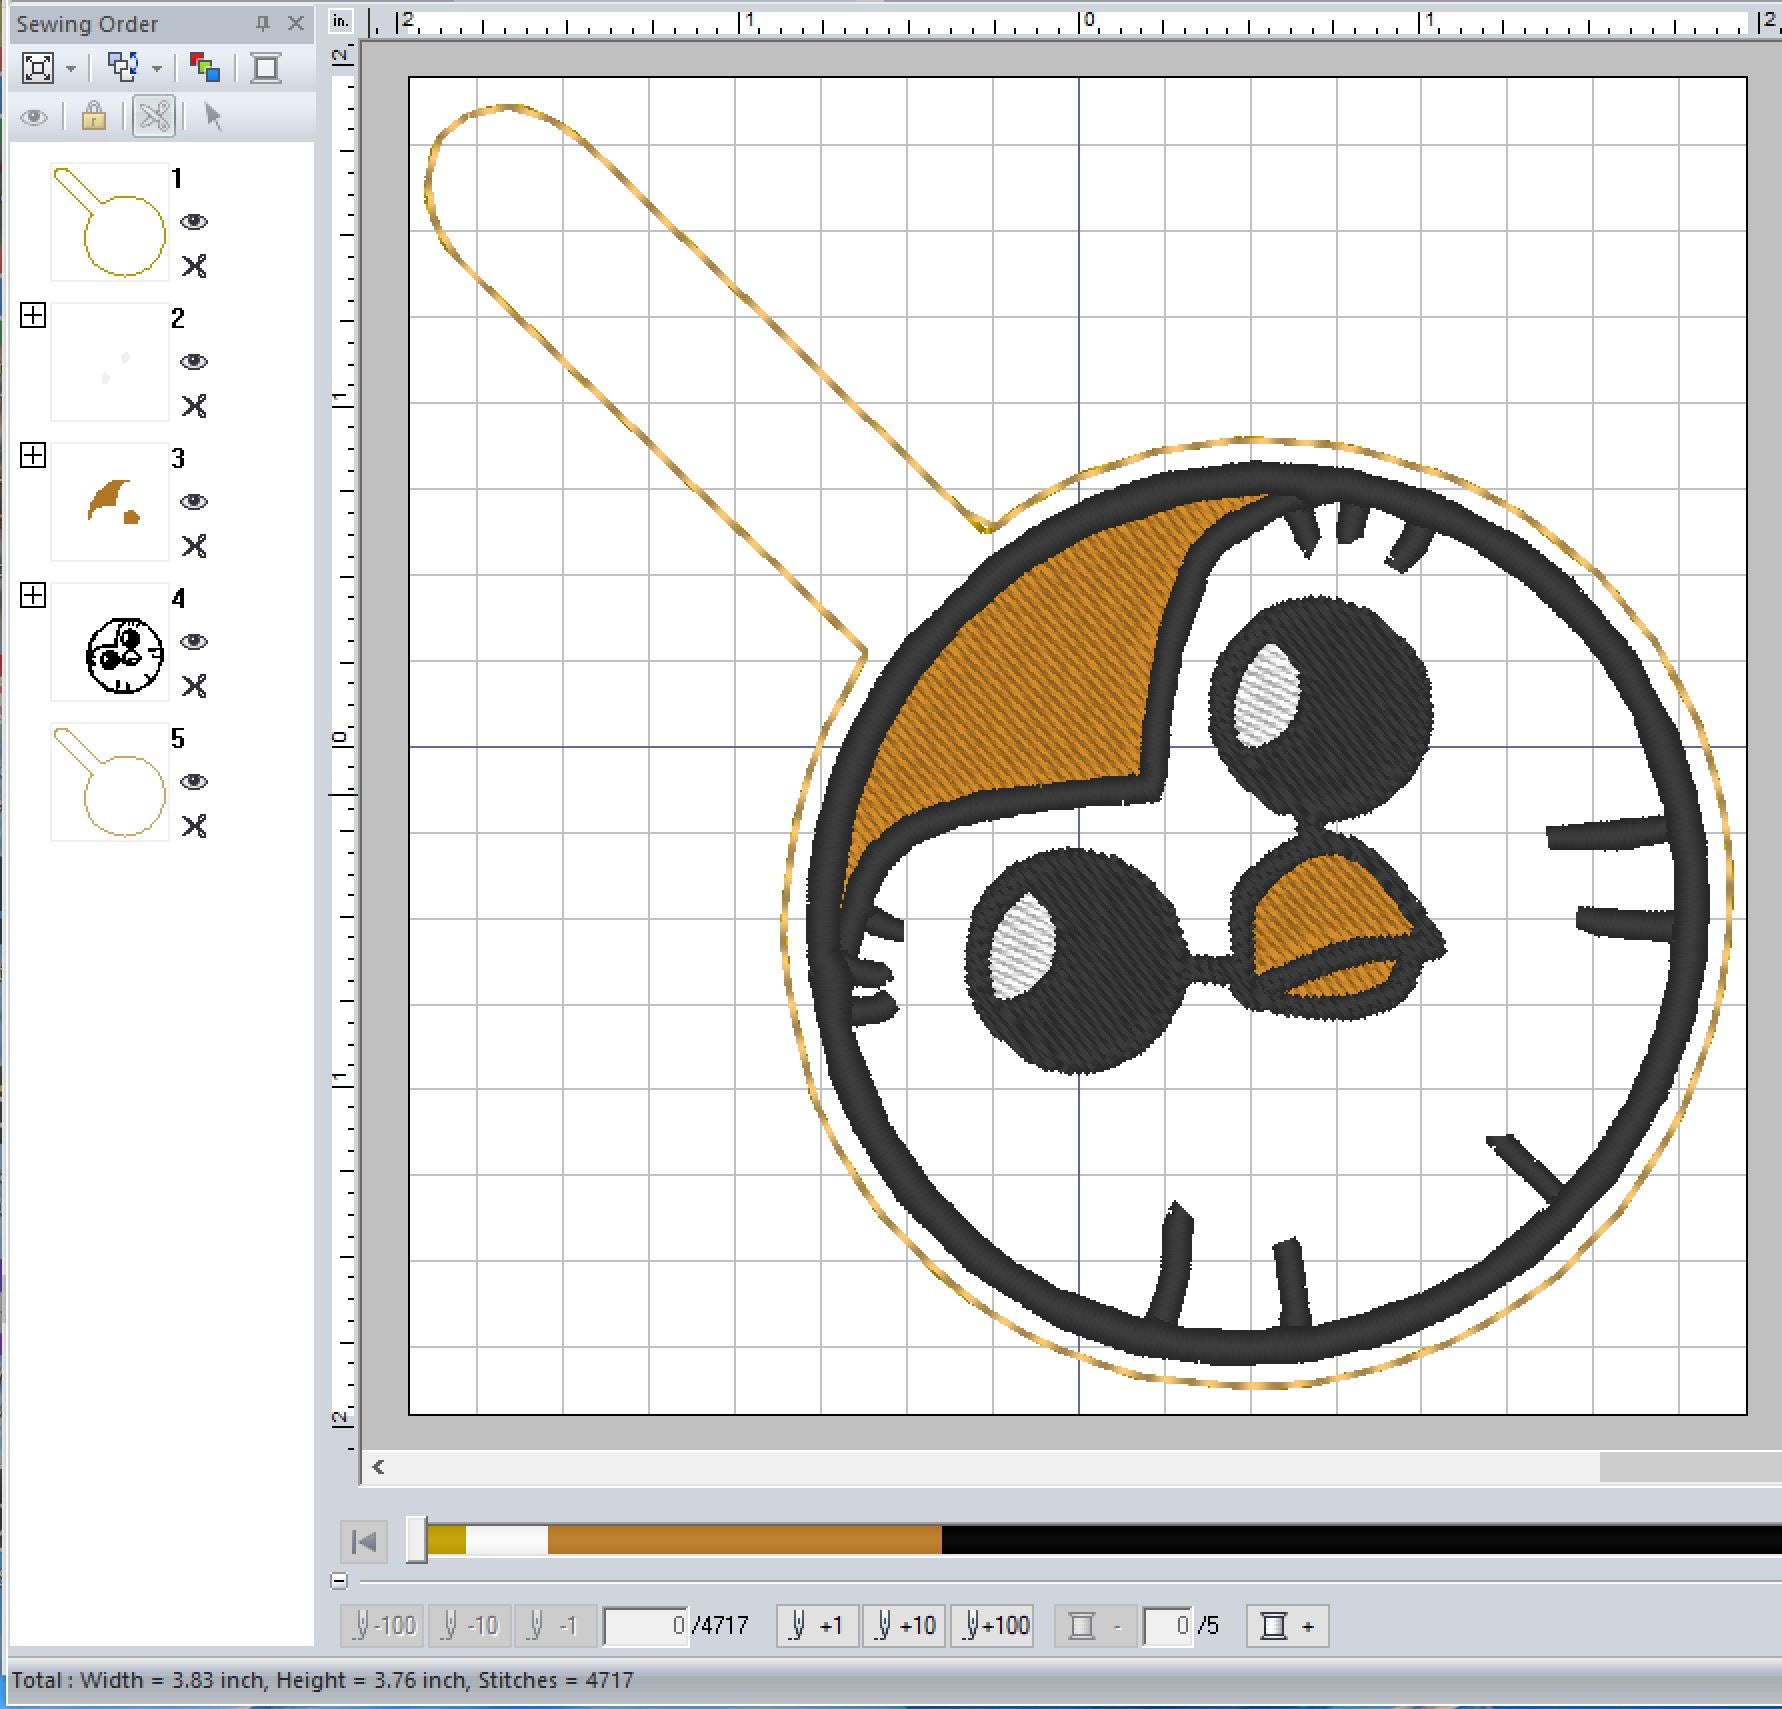Advance the stitch simulator by +10 stitches

pos(904,1626)
